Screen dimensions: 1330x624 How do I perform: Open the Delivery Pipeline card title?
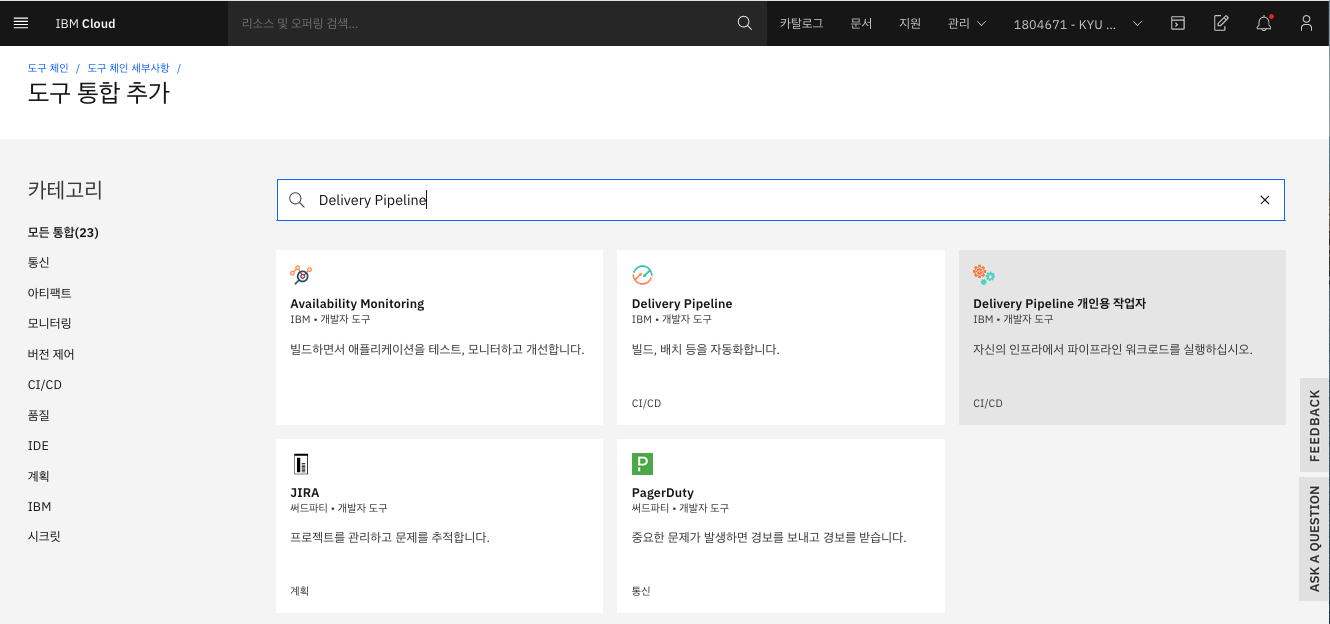click(x=682, y=303)
